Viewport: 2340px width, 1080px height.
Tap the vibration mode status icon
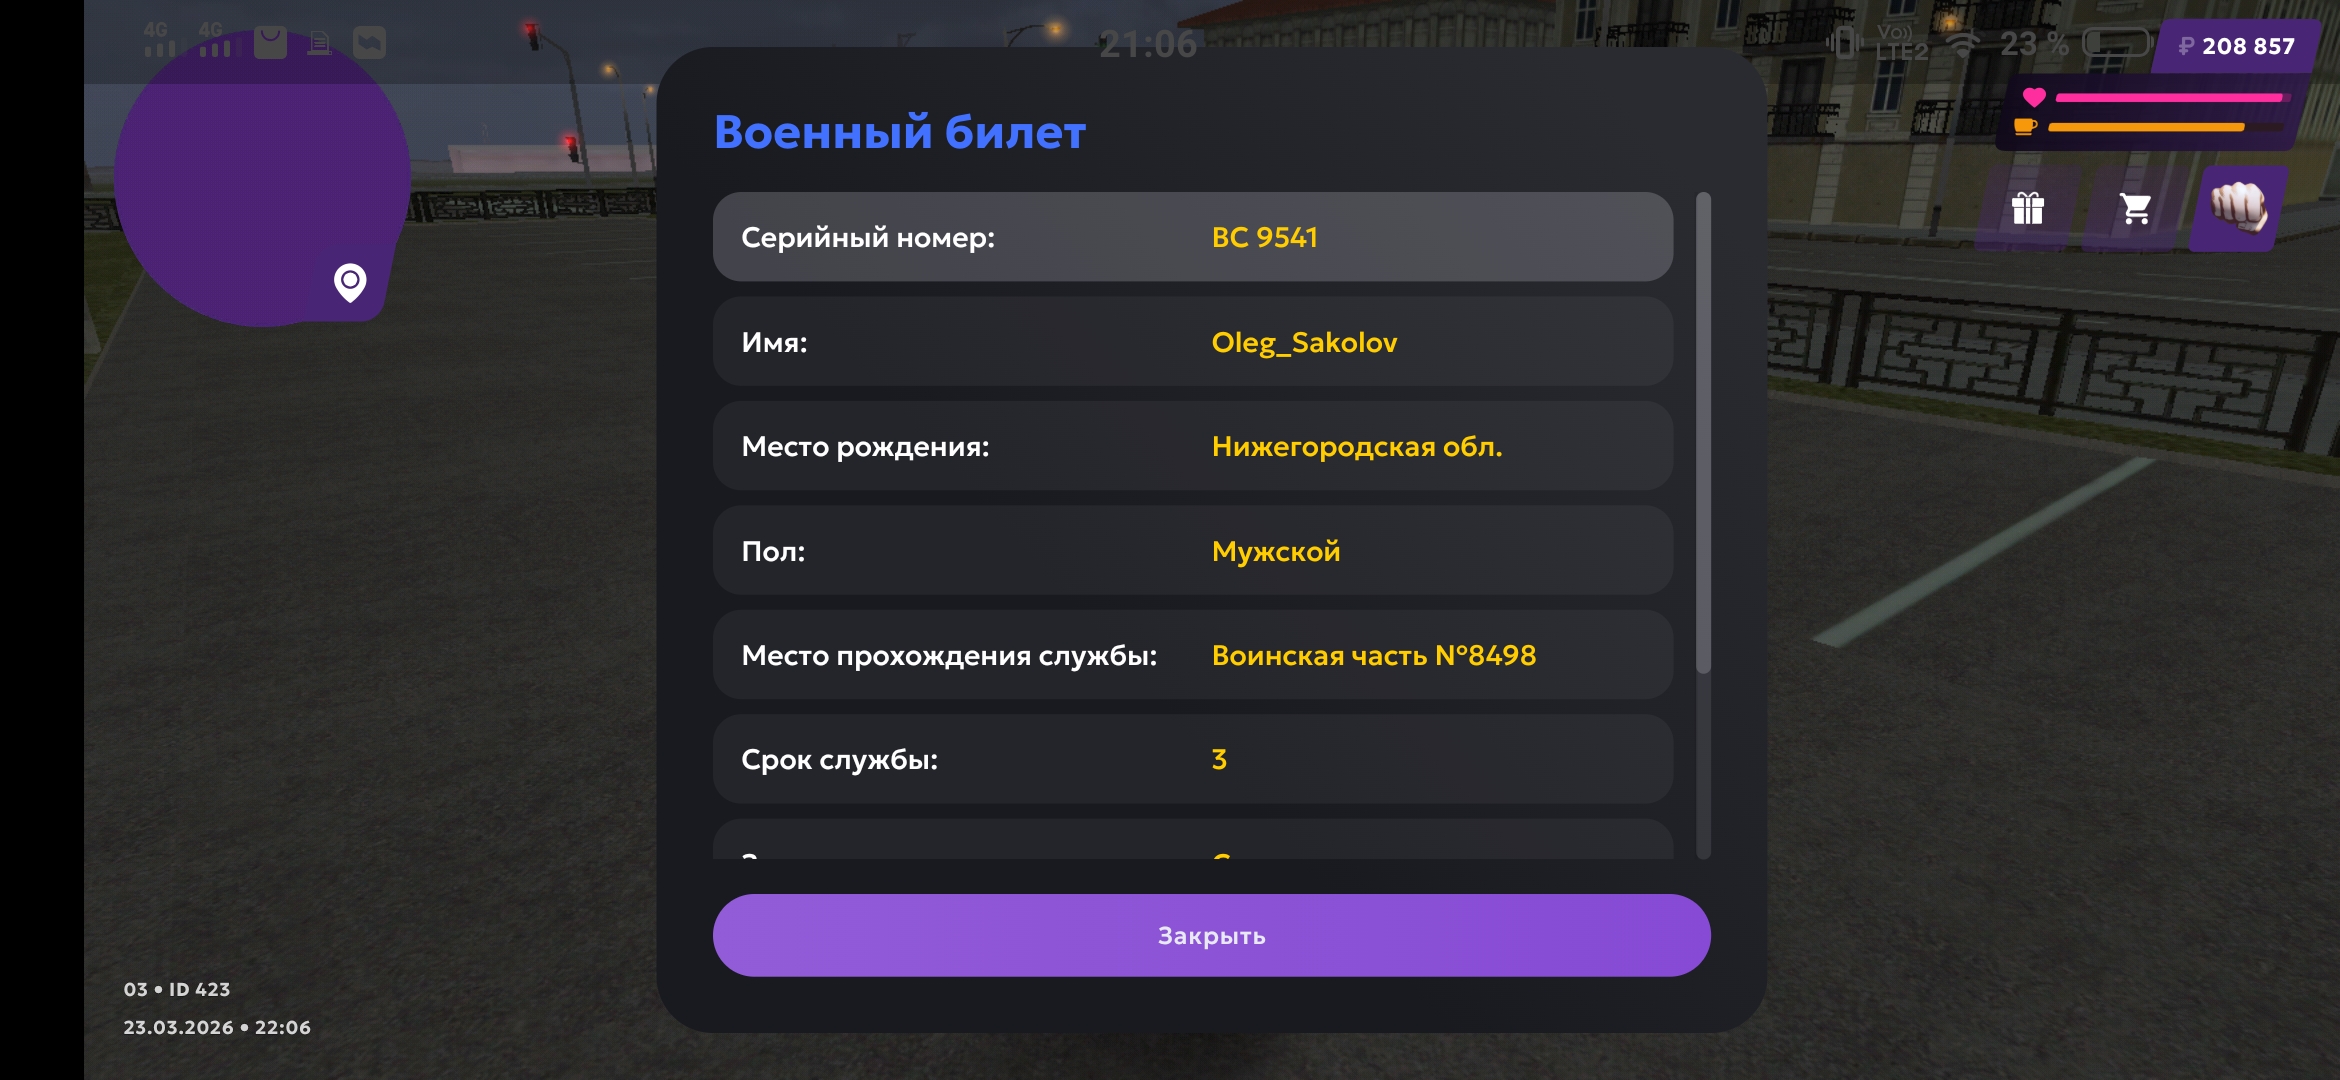click(x=1843, y=43)
